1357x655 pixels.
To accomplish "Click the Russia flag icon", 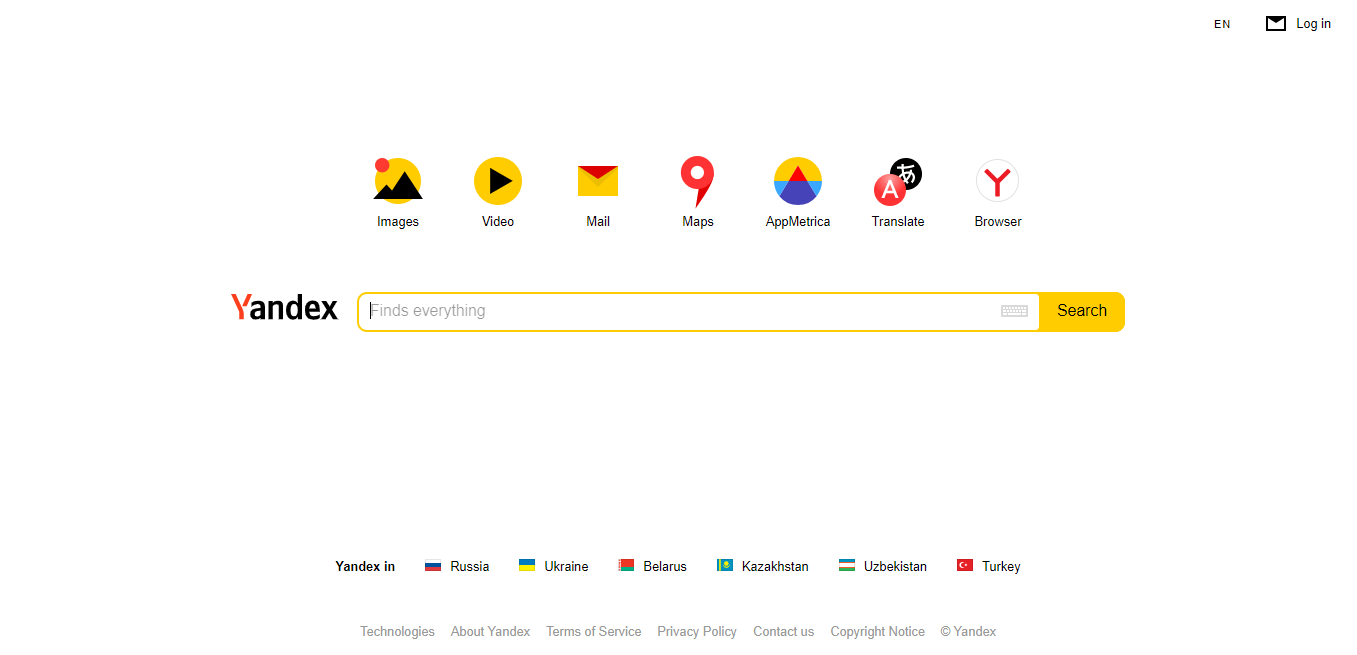I will [x=433, y=566].
